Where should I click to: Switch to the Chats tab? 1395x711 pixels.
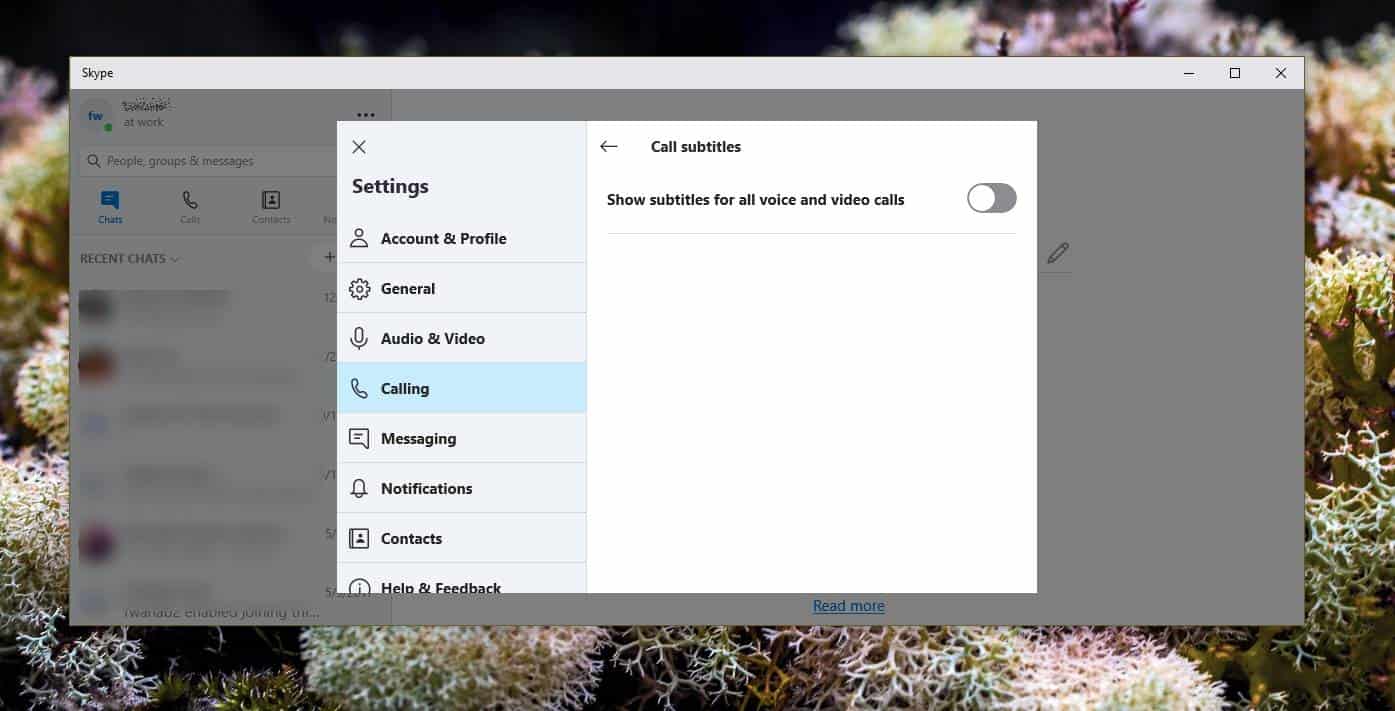pyautogui.click(x=110, y=207)
